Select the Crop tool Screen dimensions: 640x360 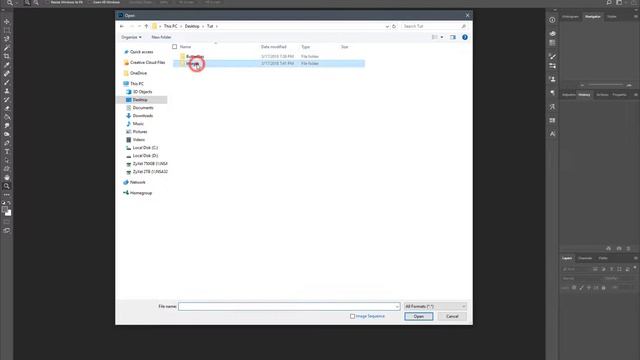click(7, 56)
